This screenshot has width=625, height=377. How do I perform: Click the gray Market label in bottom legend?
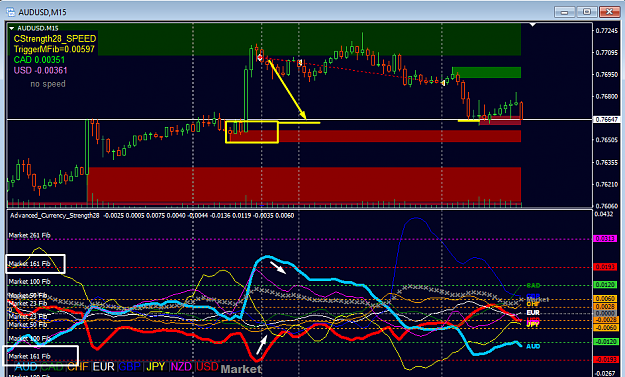[241, 369]
